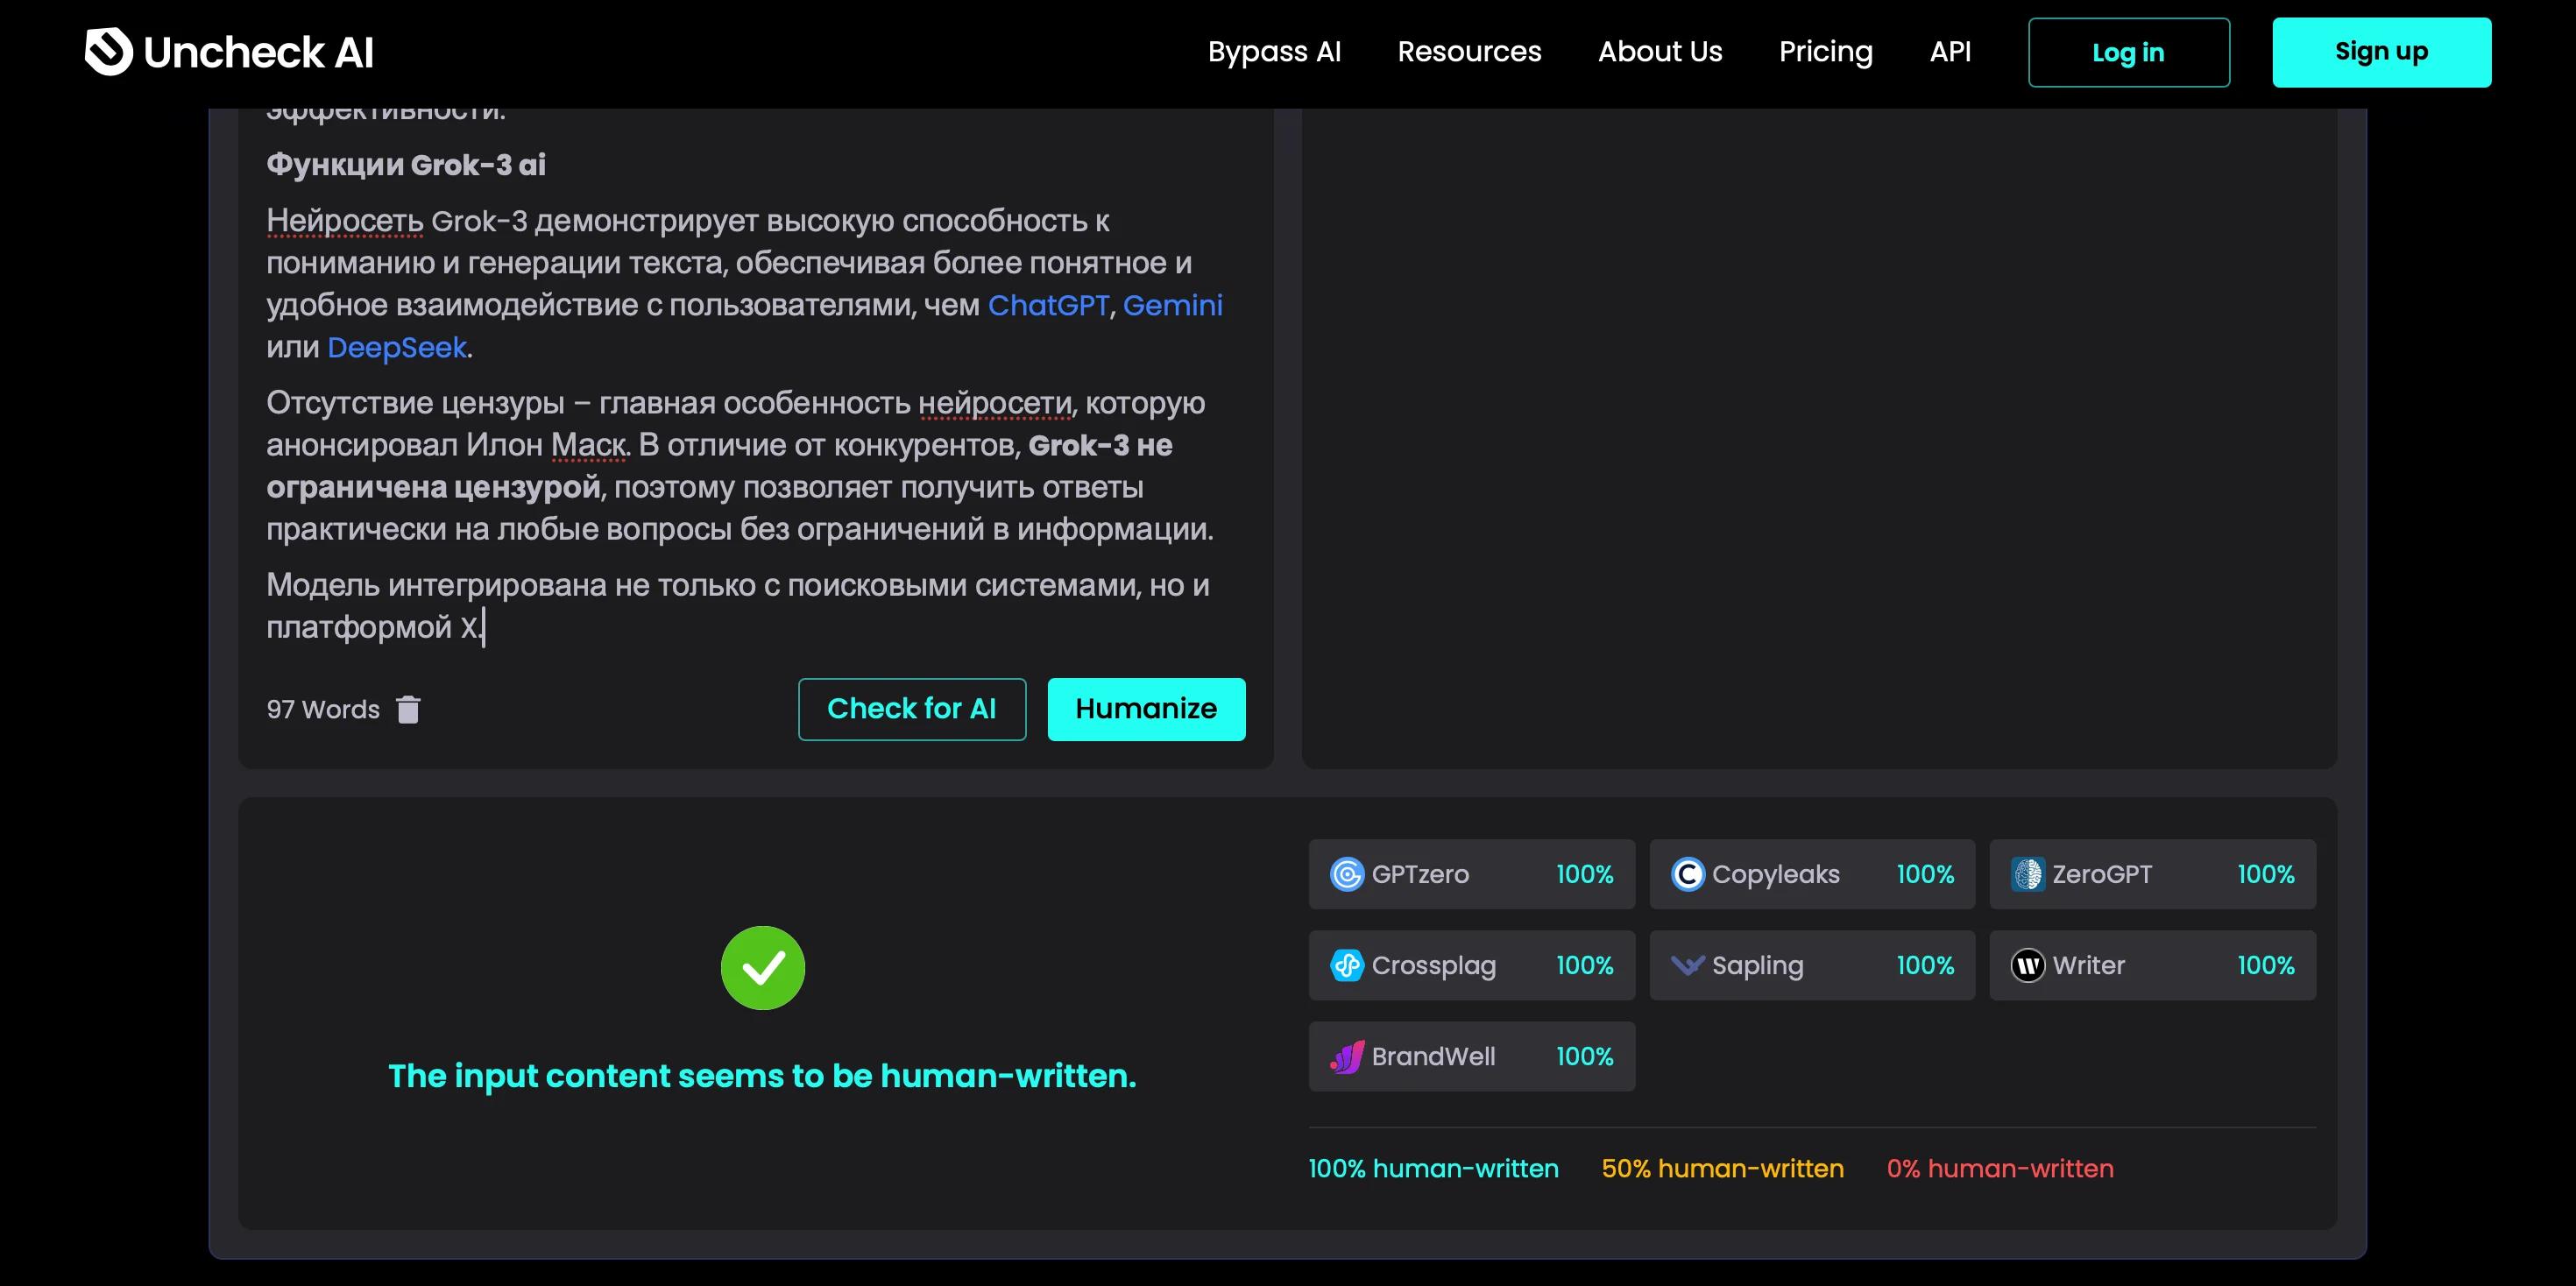Open the Pricing page
Screen dimensions: 2576x1286
pos(1826,52)
